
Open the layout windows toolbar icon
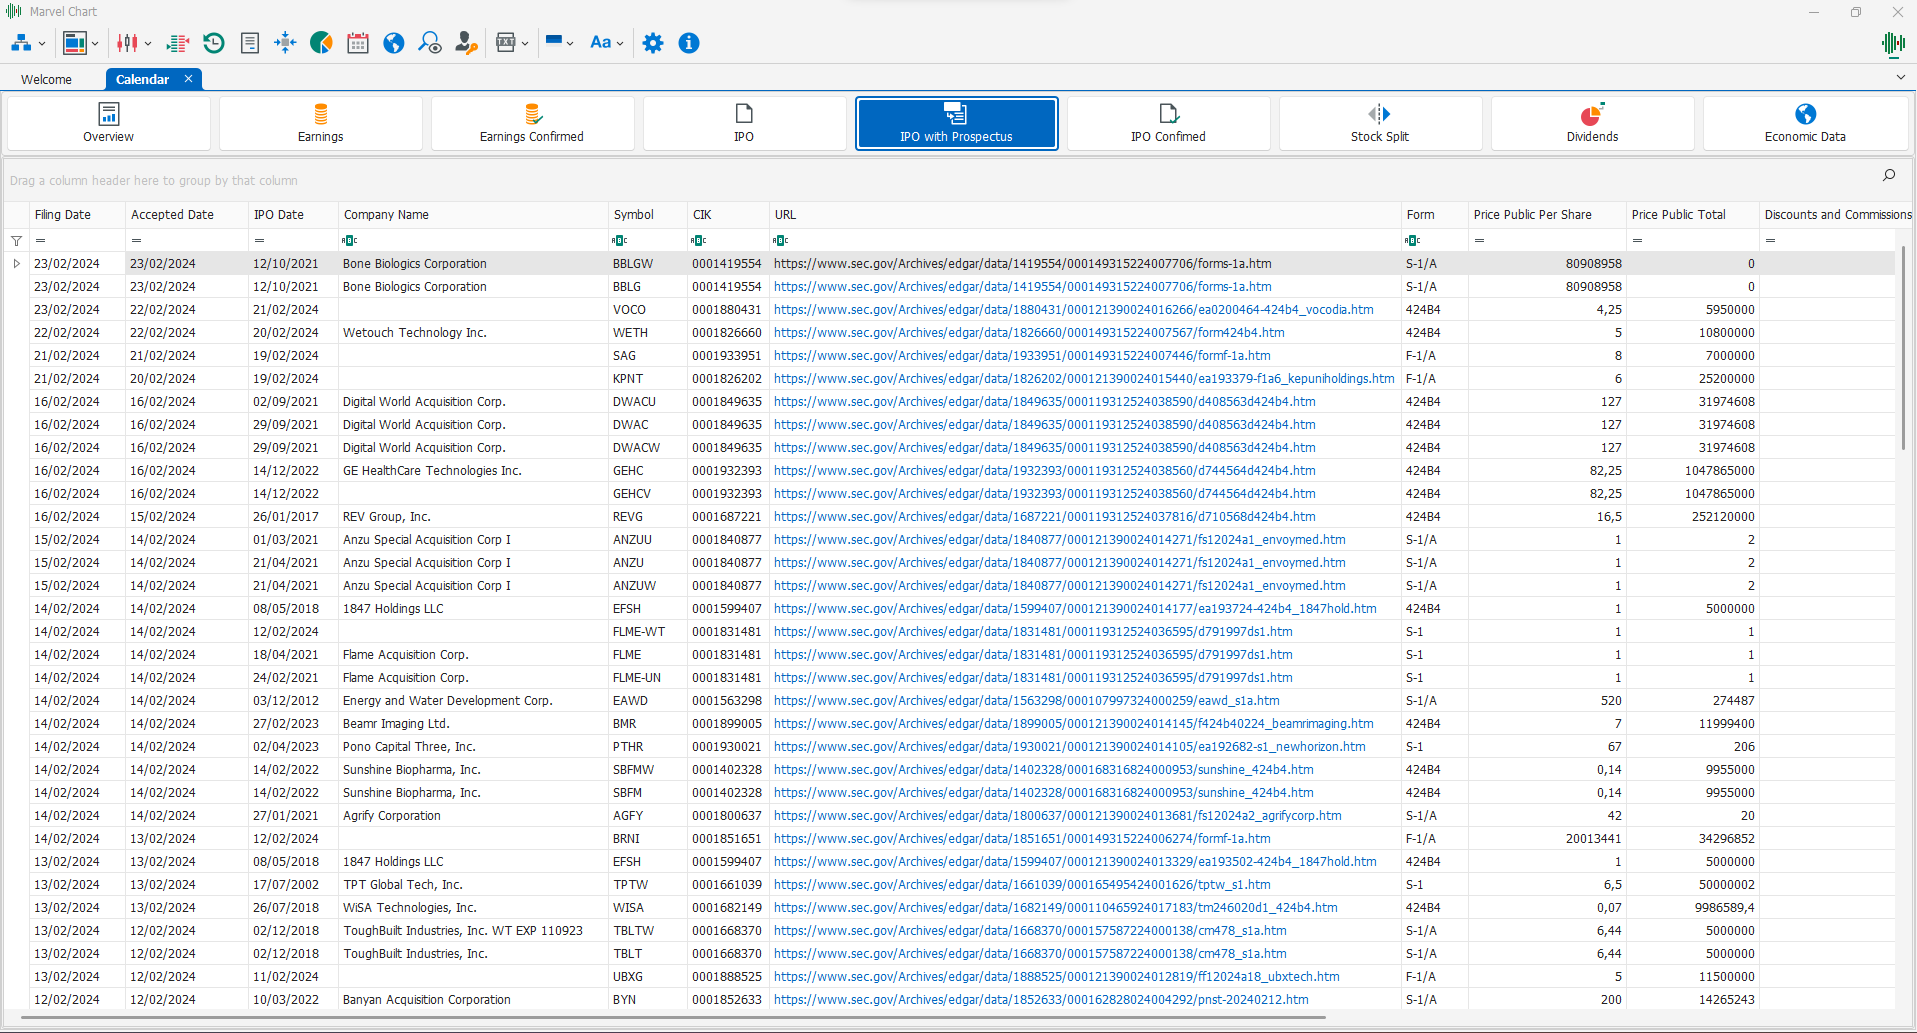tap(74, 43)
